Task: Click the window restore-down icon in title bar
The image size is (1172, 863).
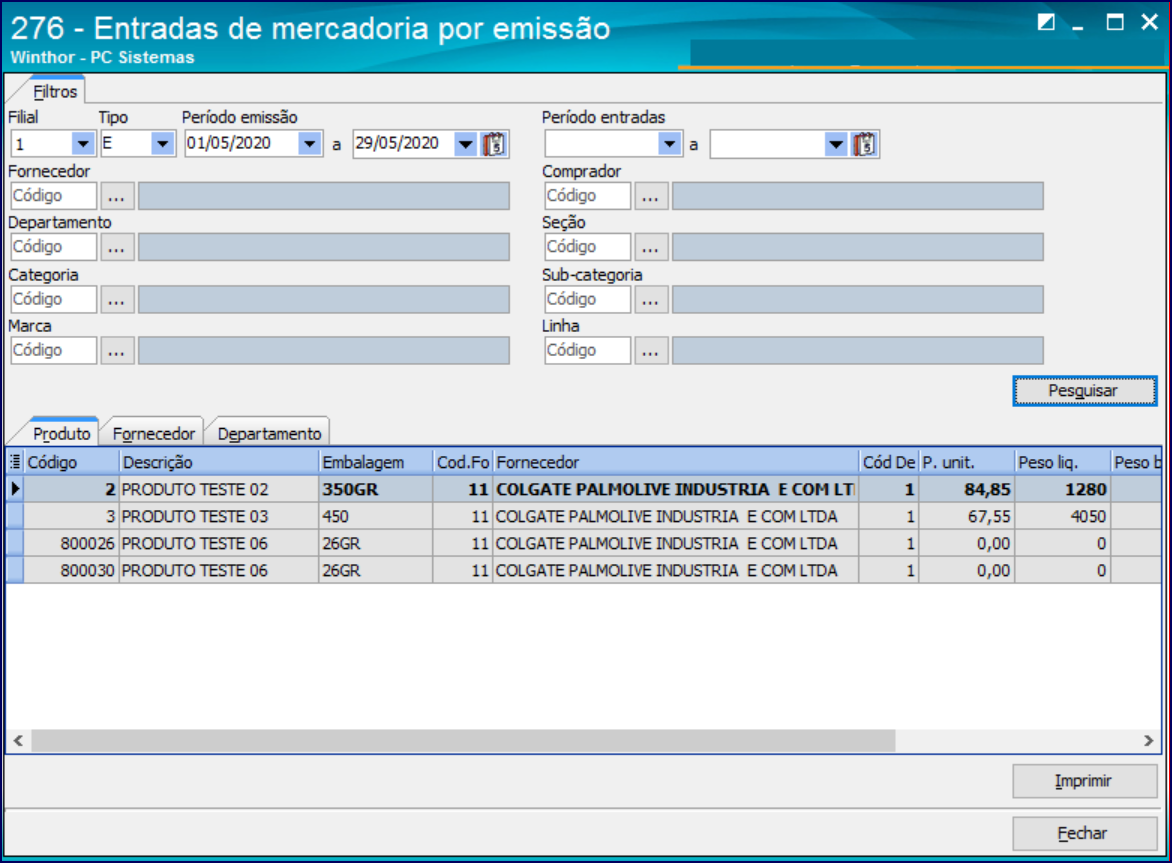Action: (1046, 22)
